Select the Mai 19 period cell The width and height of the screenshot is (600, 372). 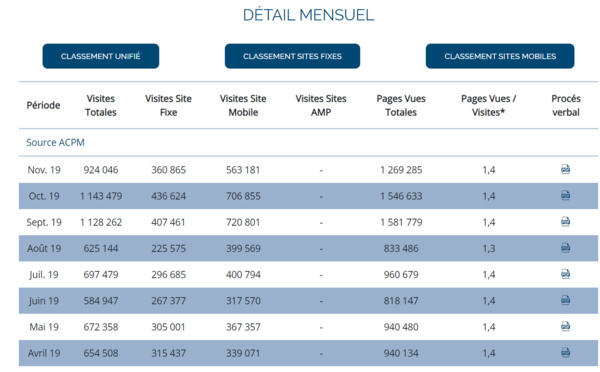[44, 327]
